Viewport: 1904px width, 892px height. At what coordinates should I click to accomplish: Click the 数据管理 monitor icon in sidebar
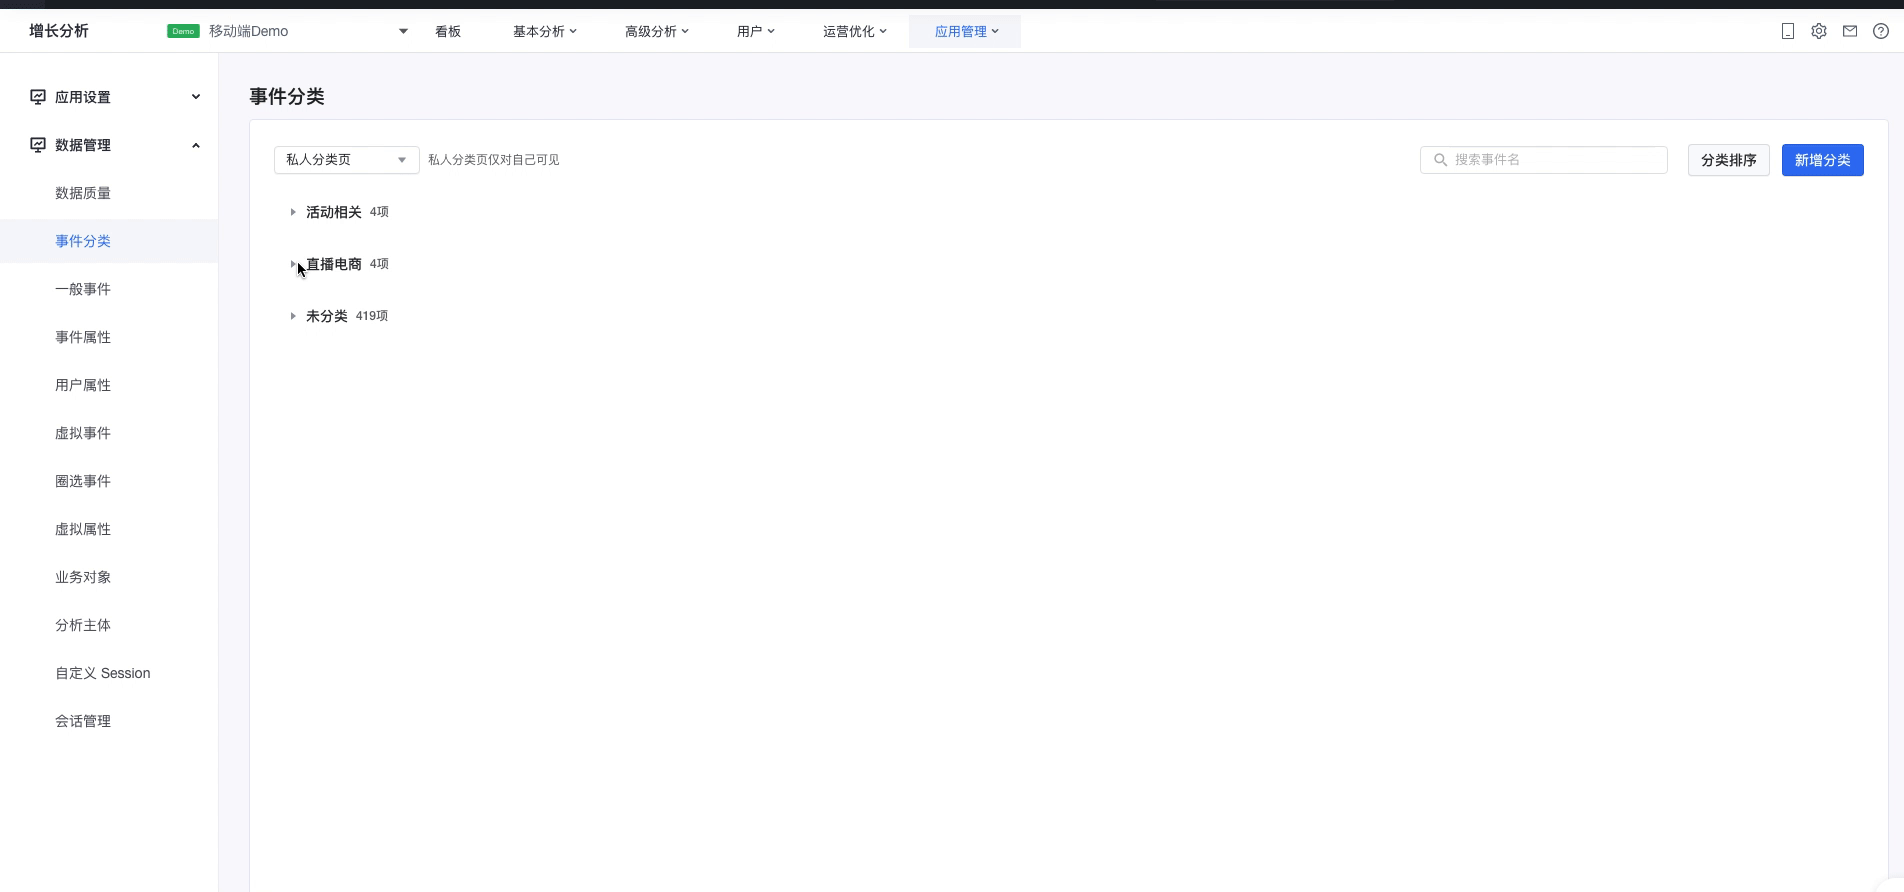38,145
